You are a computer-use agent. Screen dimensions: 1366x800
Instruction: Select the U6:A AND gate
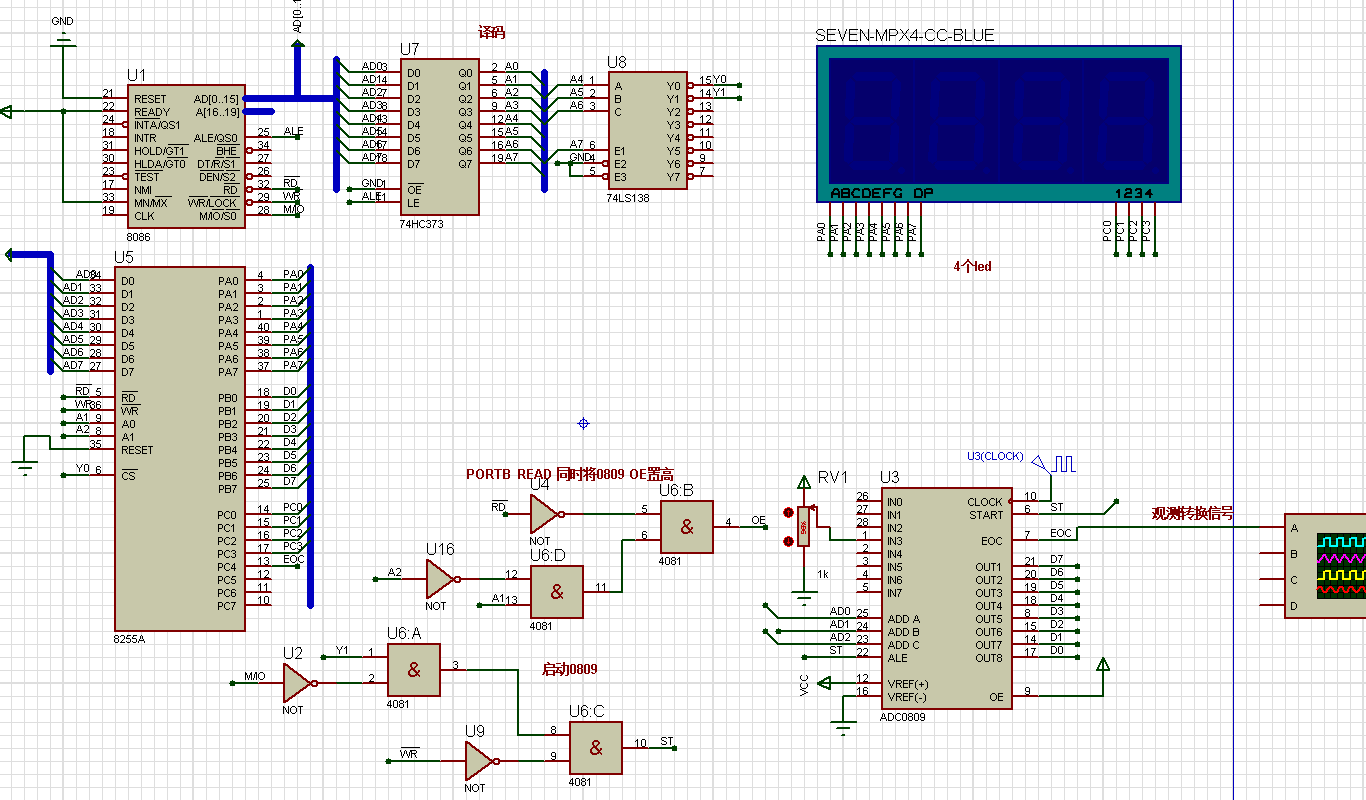tap(413, 670)
